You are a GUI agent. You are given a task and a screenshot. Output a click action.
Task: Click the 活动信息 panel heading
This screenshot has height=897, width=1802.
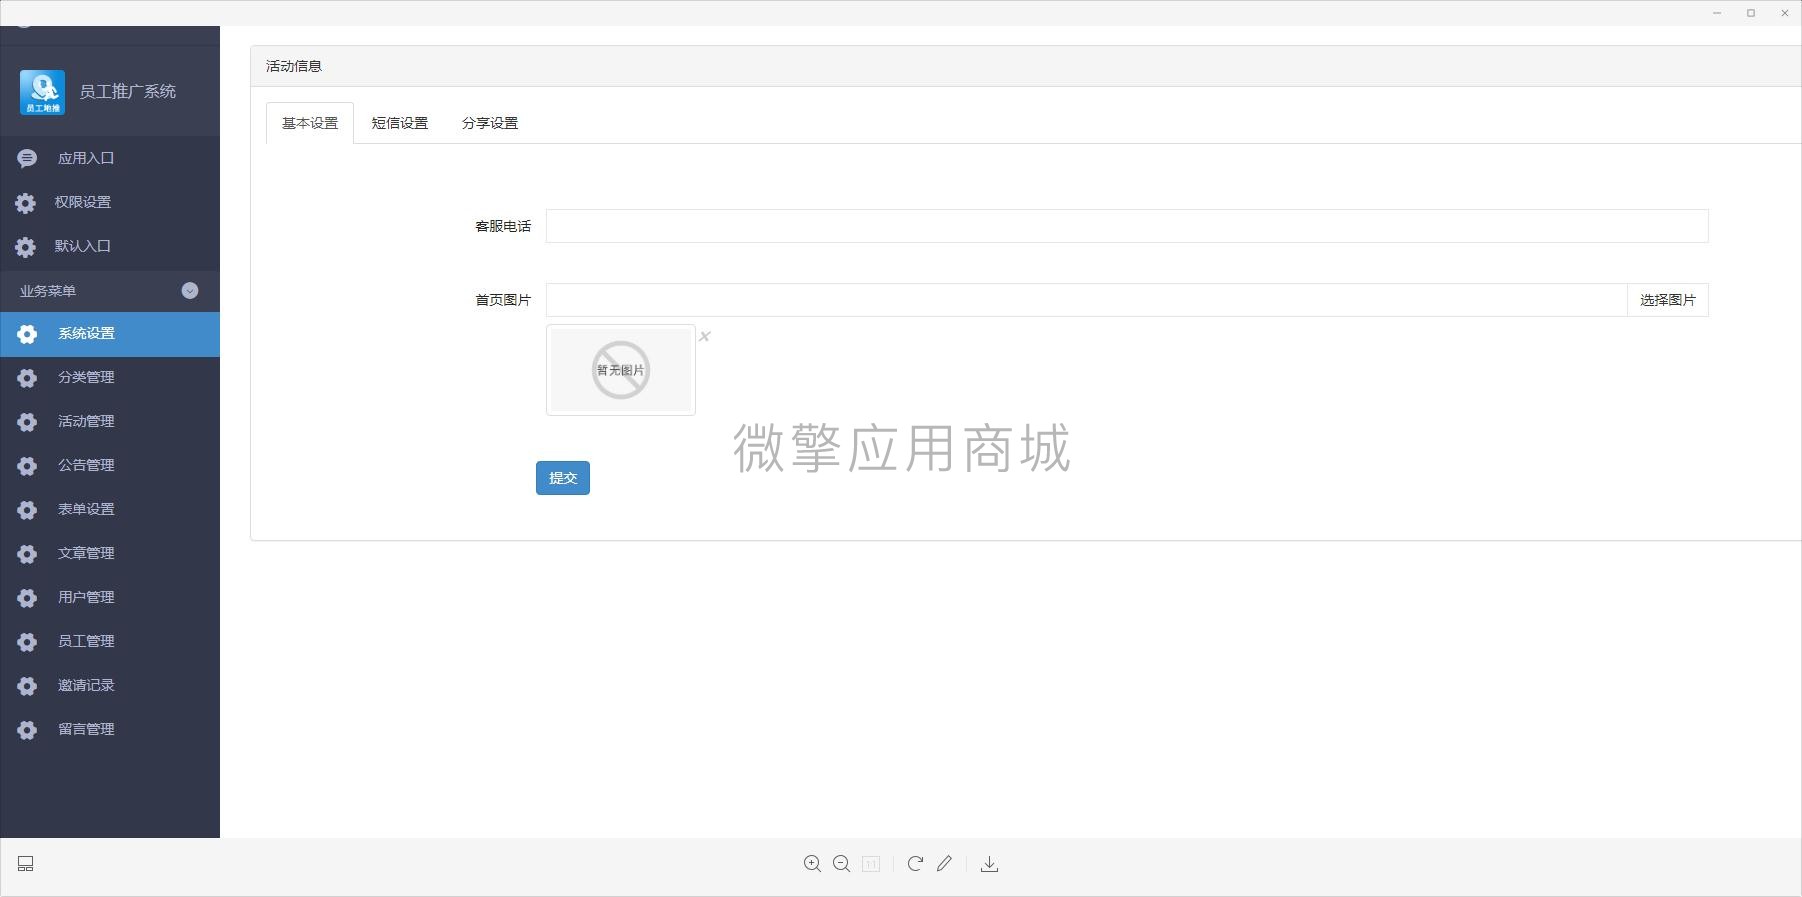pyautogui.click(x=294, y=66)
